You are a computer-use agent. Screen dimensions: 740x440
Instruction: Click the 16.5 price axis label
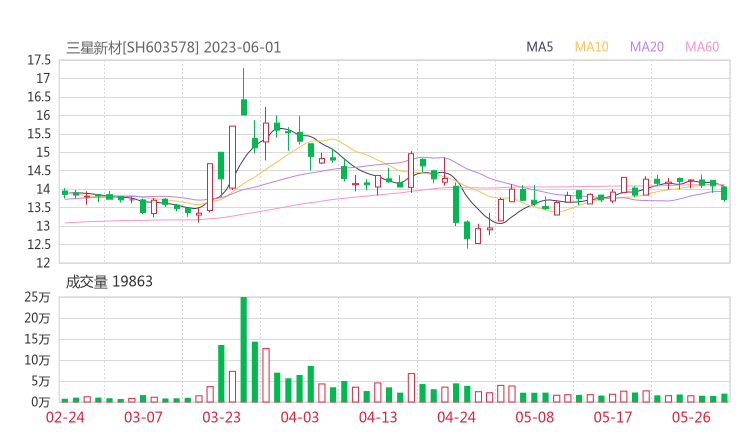pos(39,97)
